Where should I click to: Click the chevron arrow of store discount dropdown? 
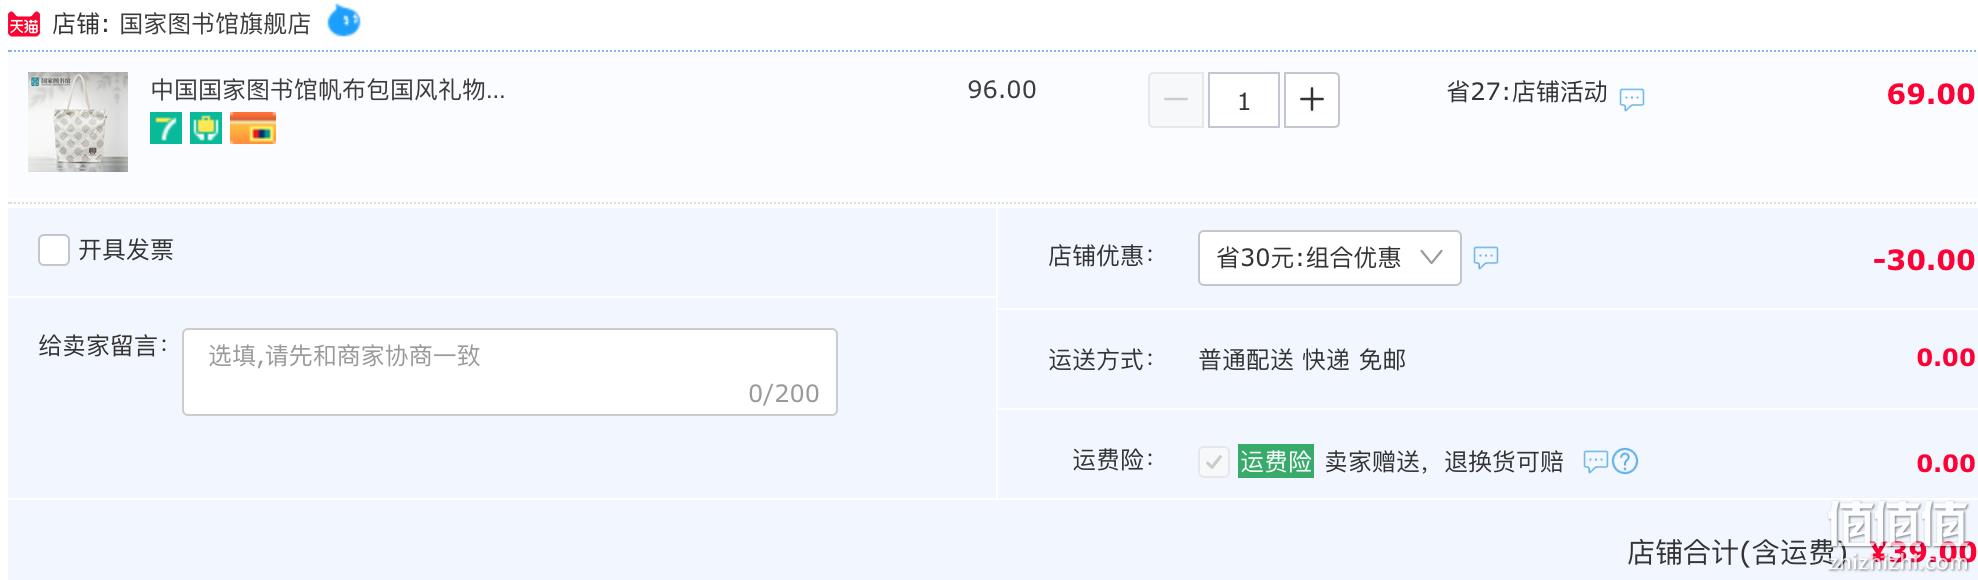(1432, 257)
